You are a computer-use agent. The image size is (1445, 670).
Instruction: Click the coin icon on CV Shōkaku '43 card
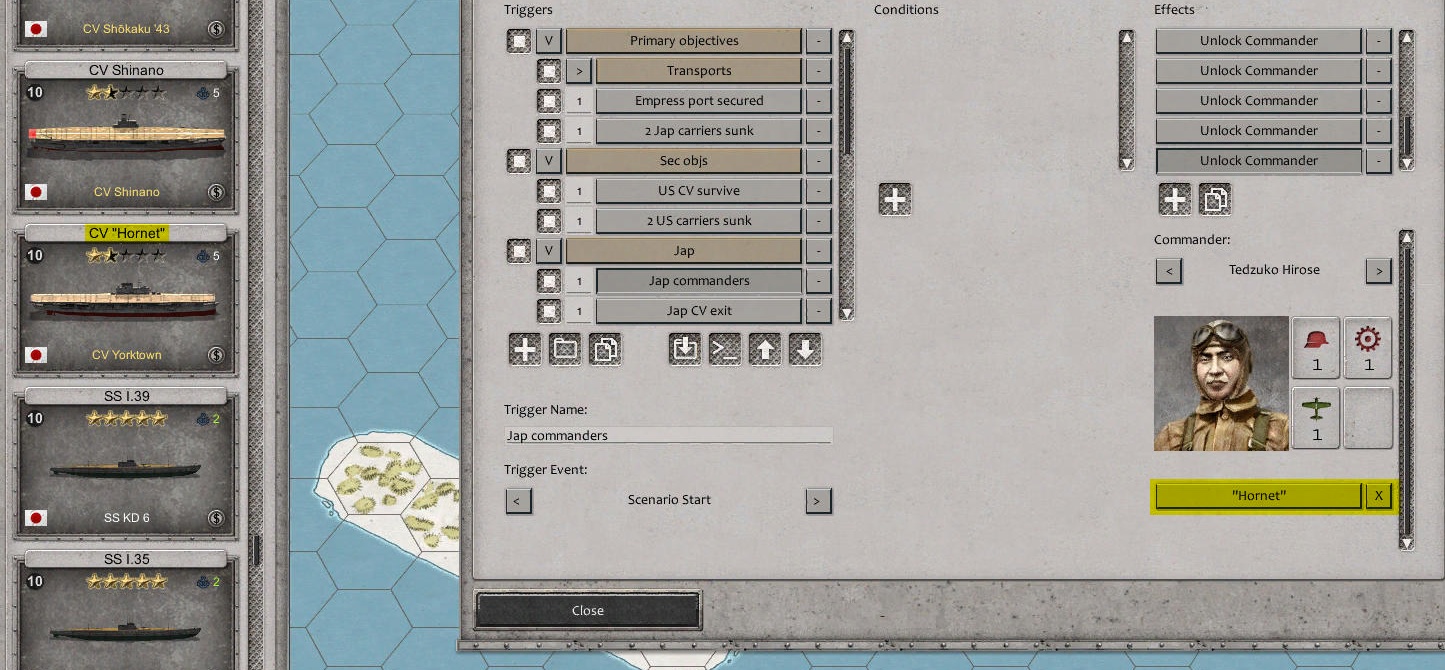point(216,29)
